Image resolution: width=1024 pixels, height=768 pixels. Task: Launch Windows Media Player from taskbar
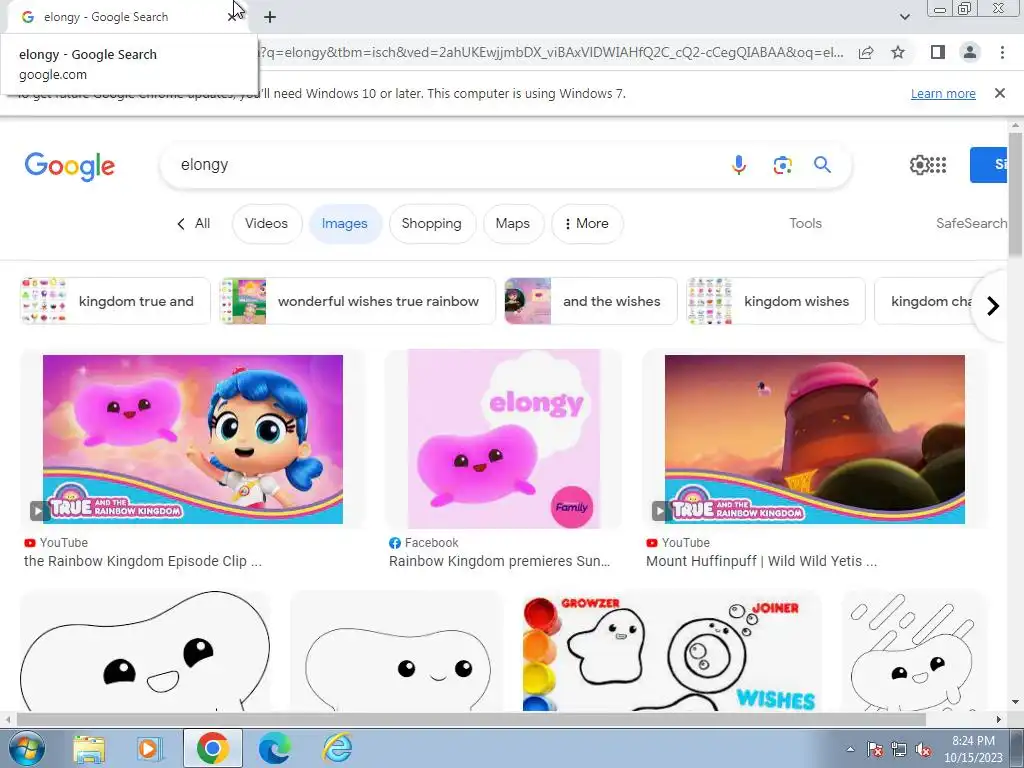pyautogui.click(x=149, y=748)
